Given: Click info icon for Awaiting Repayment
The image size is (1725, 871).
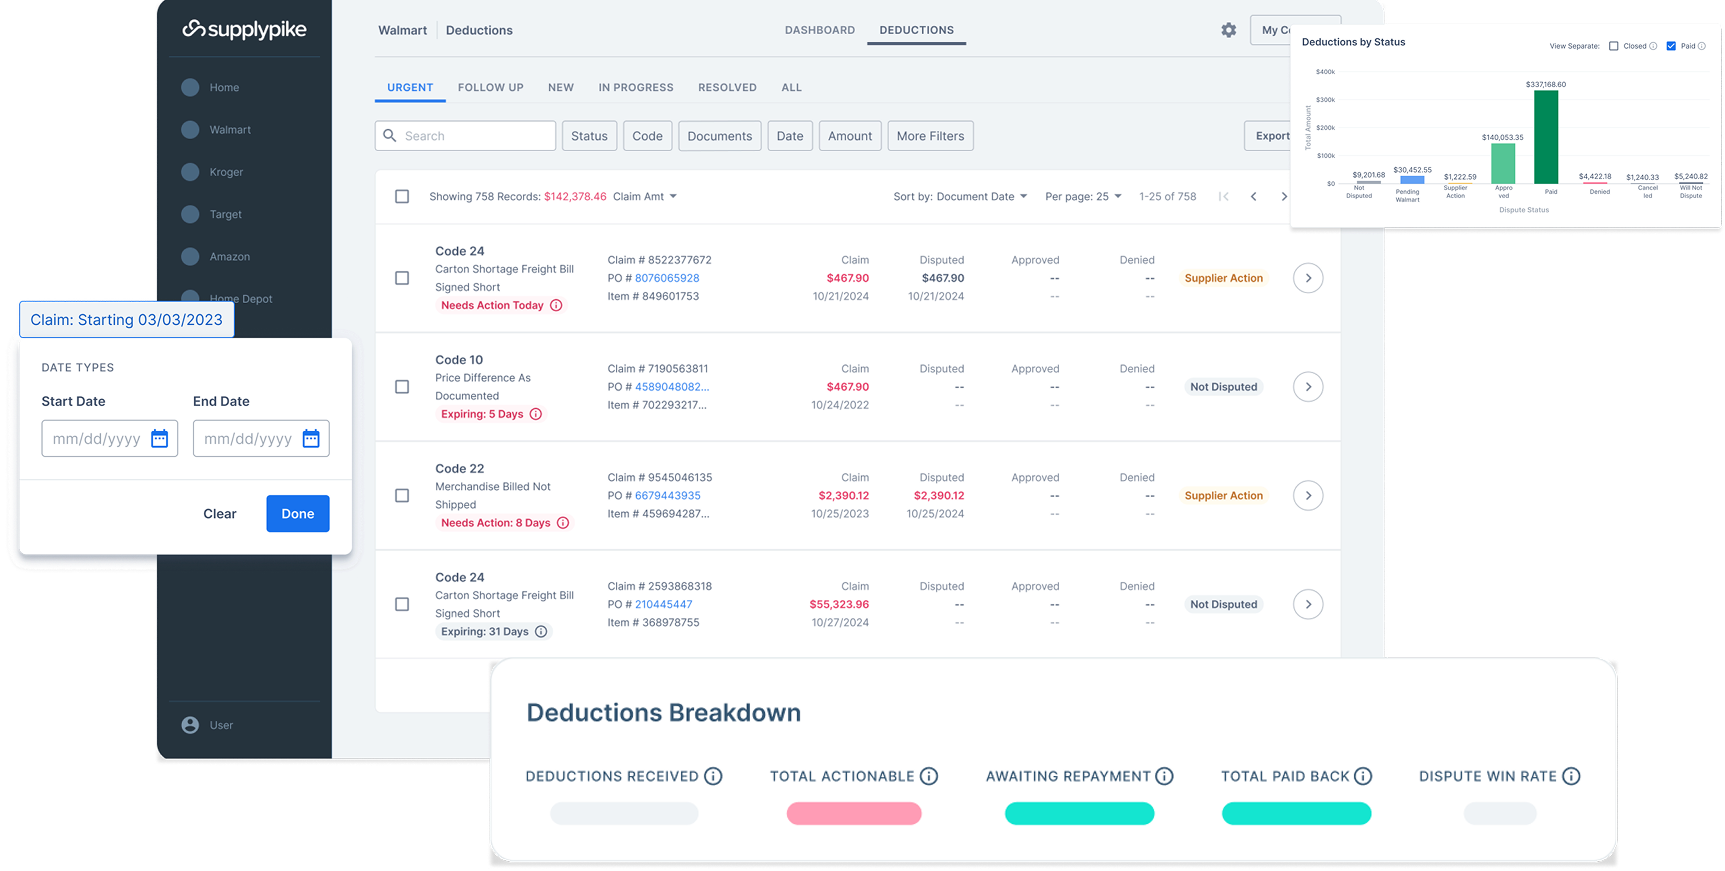Looking at the screenshot, I should click(x=1164, y=777).
